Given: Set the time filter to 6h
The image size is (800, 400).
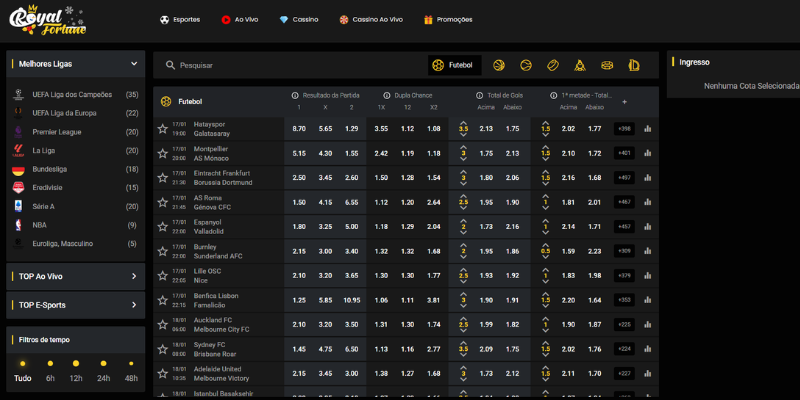Looking at the screenshot, I should click(x=50, y=370).
